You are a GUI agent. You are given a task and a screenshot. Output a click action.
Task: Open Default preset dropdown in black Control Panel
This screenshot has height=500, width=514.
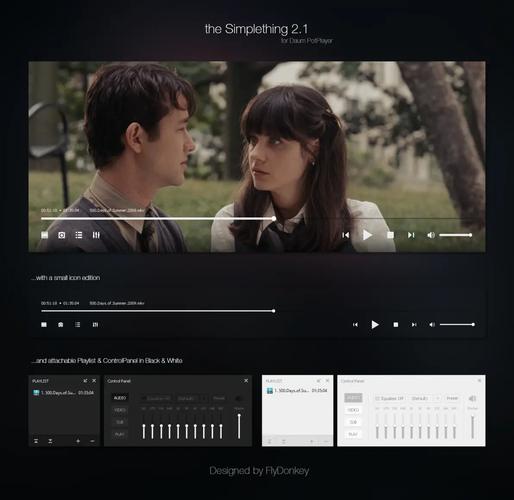[x=192, y=398]
